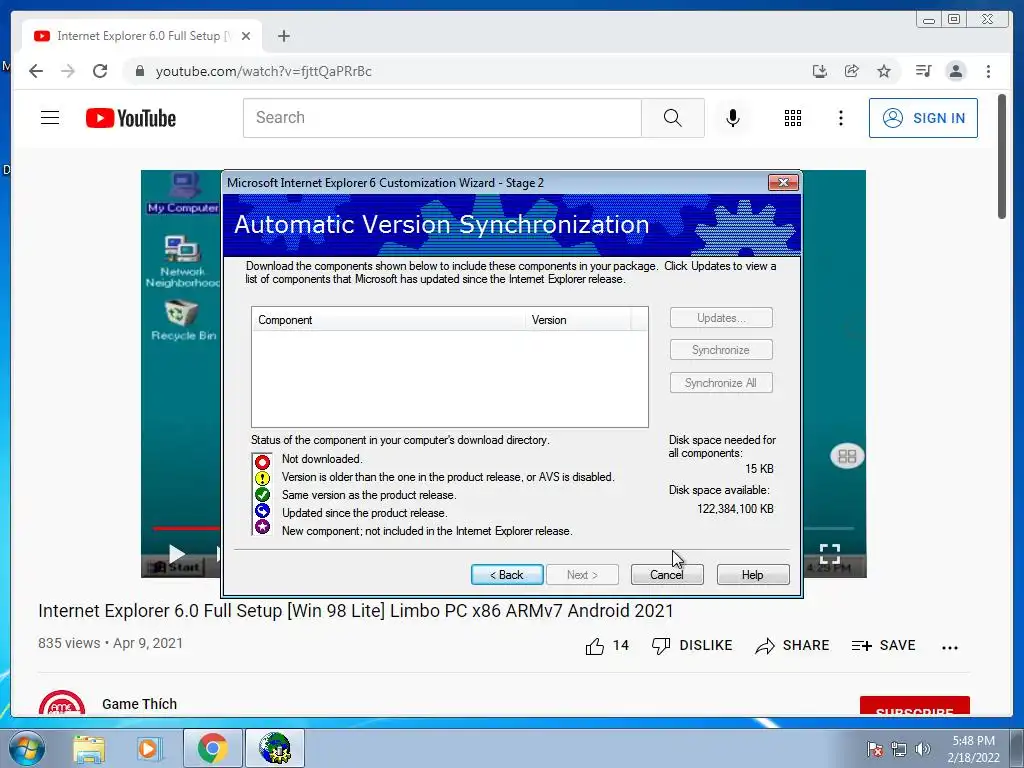Viewport: 1024px width, 768px height.
Task: Click the page vertical scrollbar
Action: pyautogui.click(x=1002, y=157)
